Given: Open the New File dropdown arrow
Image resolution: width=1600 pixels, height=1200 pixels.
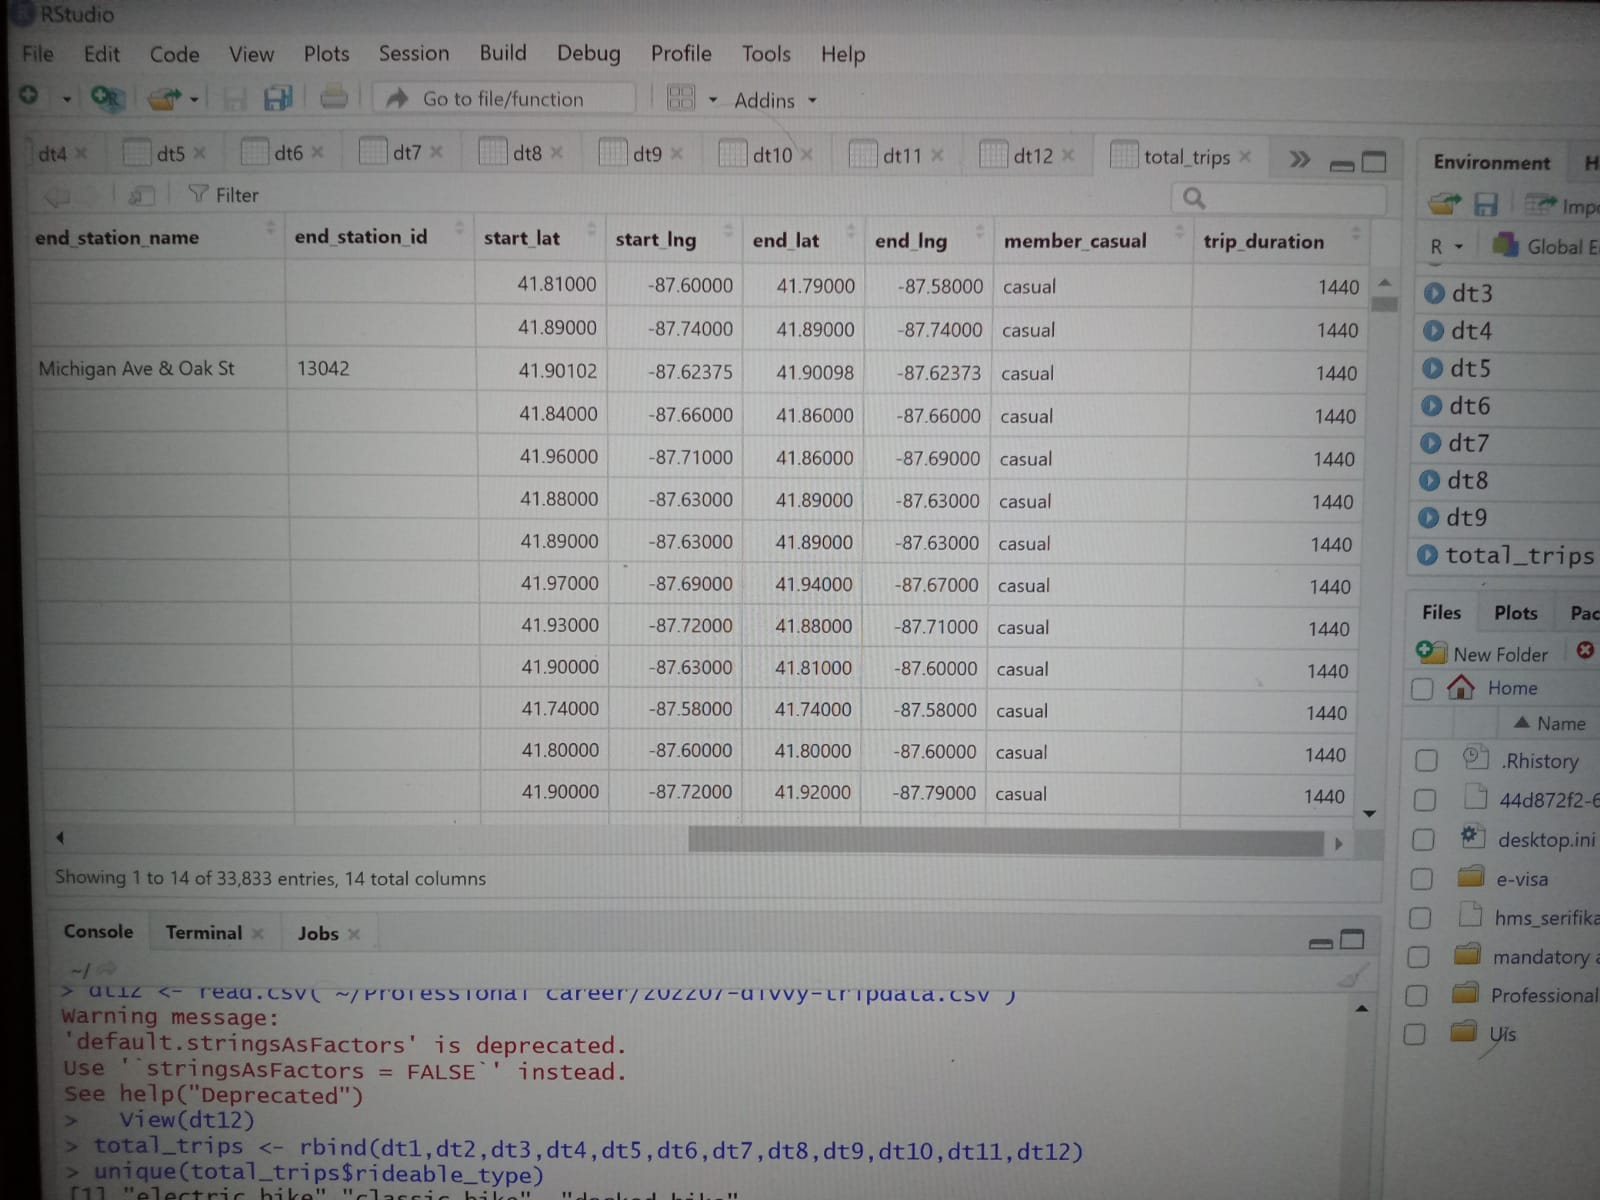Looking at the screenshot, I should tap(66, 99).
